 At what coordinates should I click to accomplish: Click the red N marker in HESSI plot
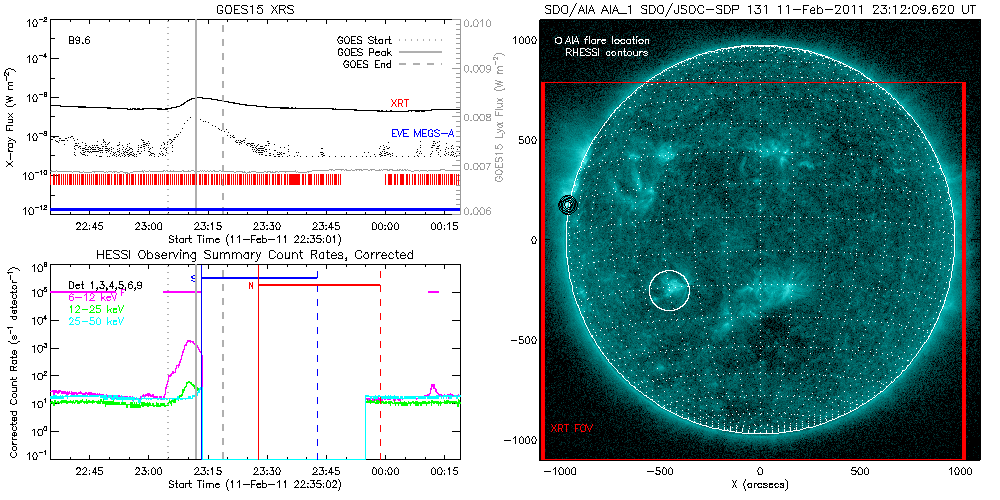251,286
